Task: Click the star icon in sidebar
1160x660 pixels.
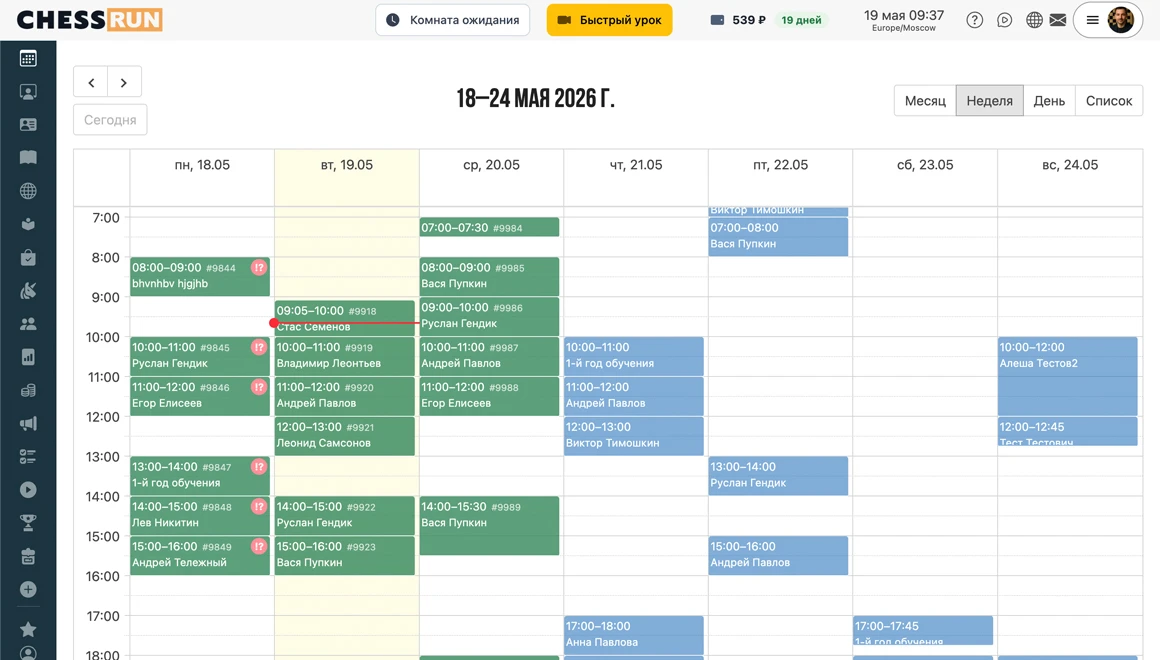Action: (28, 629)
